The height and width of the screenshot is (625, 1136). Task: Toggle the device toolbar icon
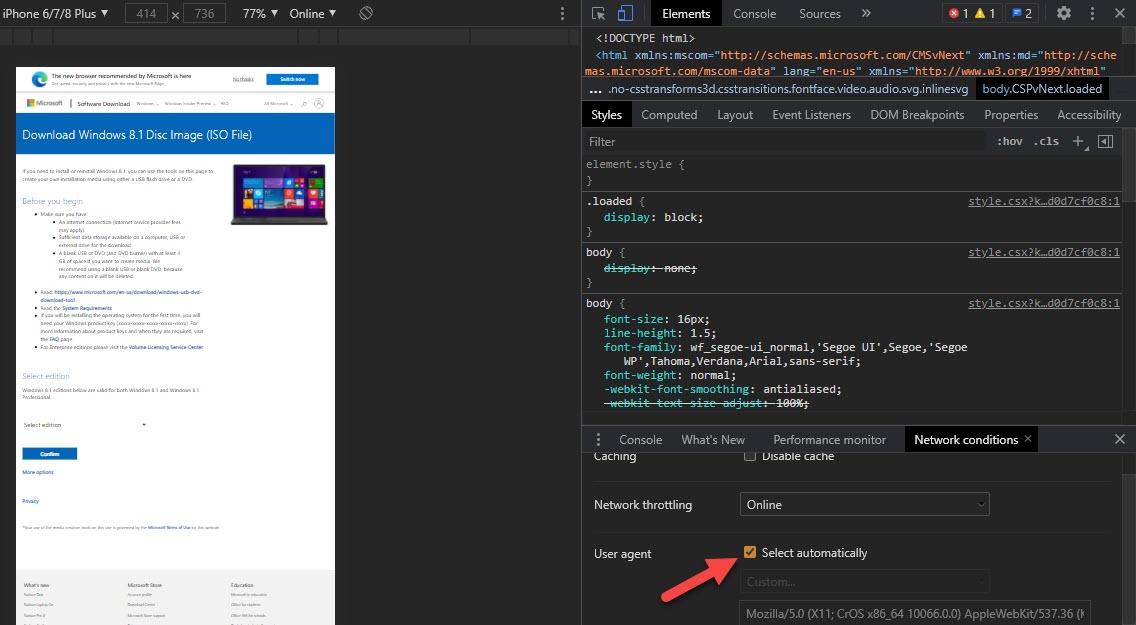[625, 14]
